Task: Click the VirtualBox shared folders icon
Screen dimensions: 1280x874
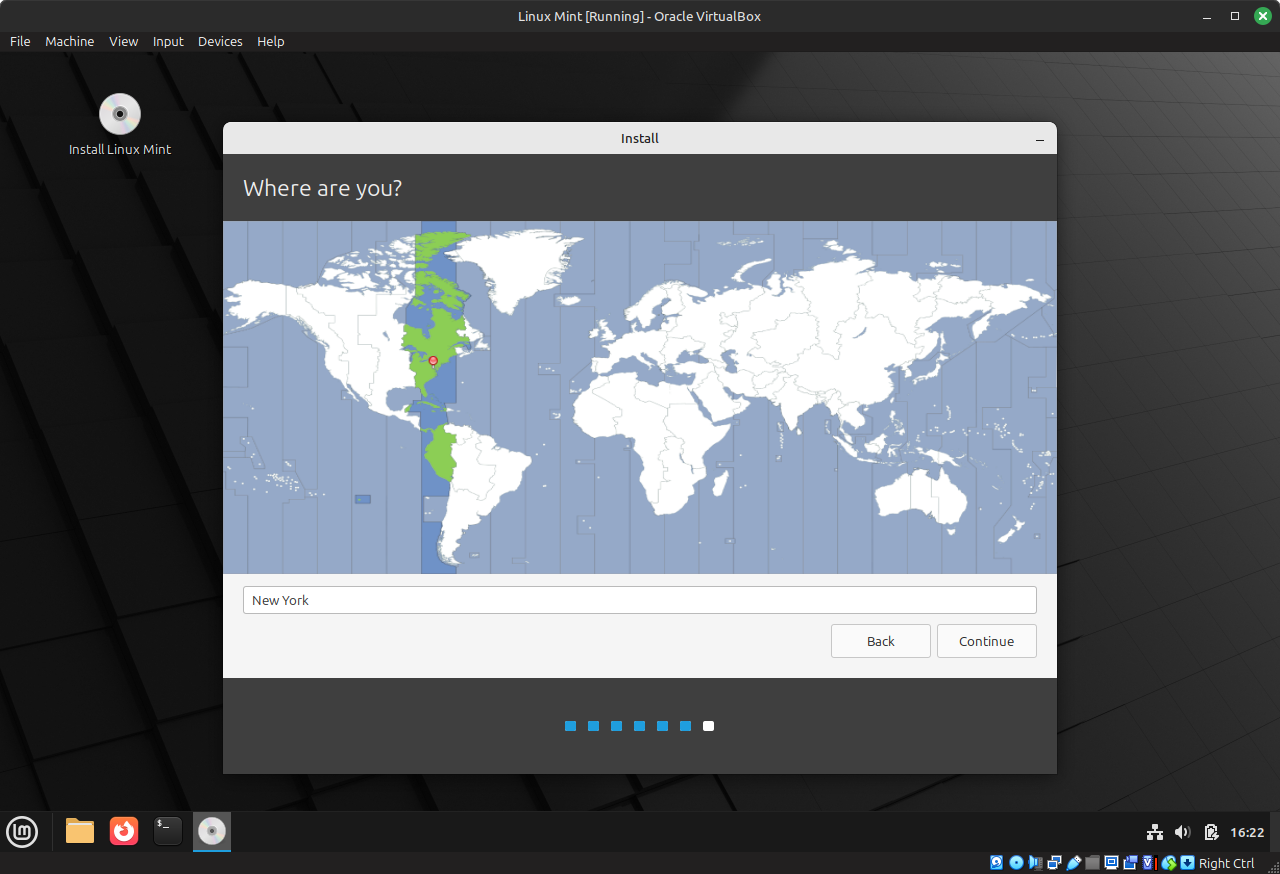Action: coord(1092,862)
